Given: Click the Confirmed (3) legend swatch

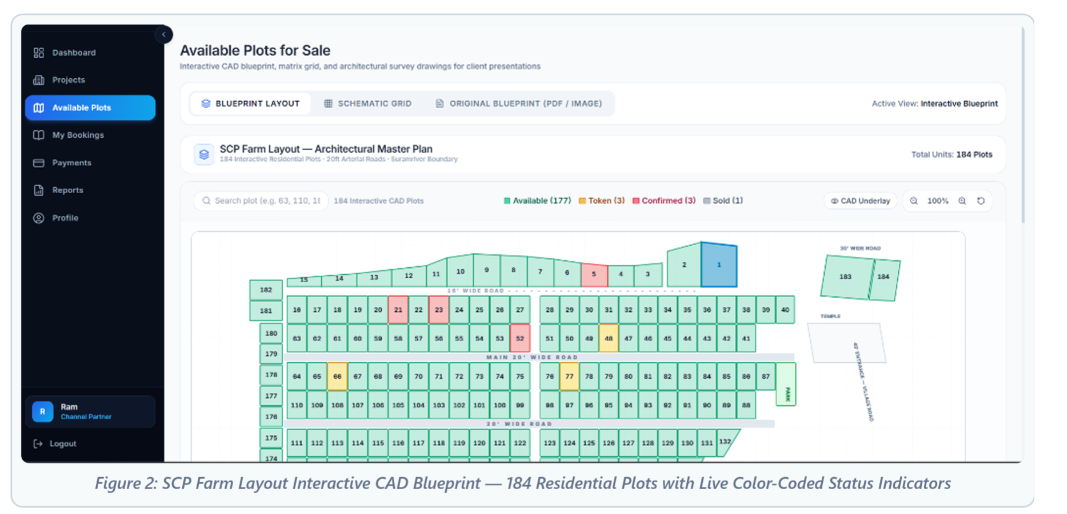Looking at the screenshot, I should coord(636,201).
